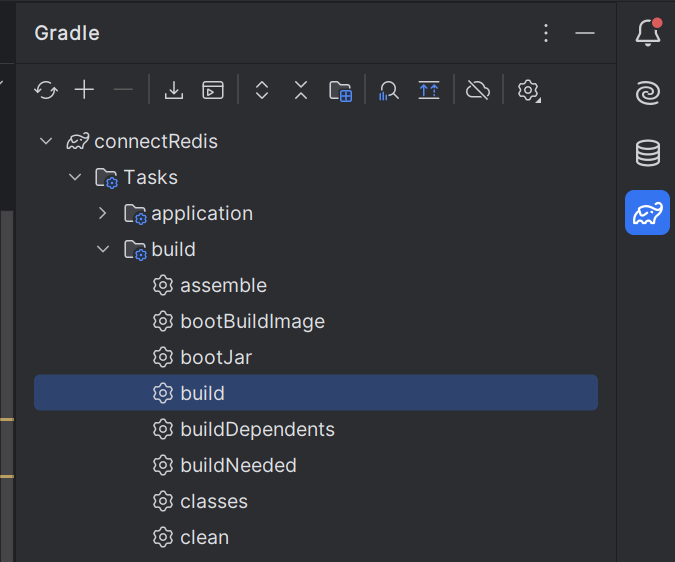
Task: Click the Expand All icon in toolbar
Action: pos(262,90)
